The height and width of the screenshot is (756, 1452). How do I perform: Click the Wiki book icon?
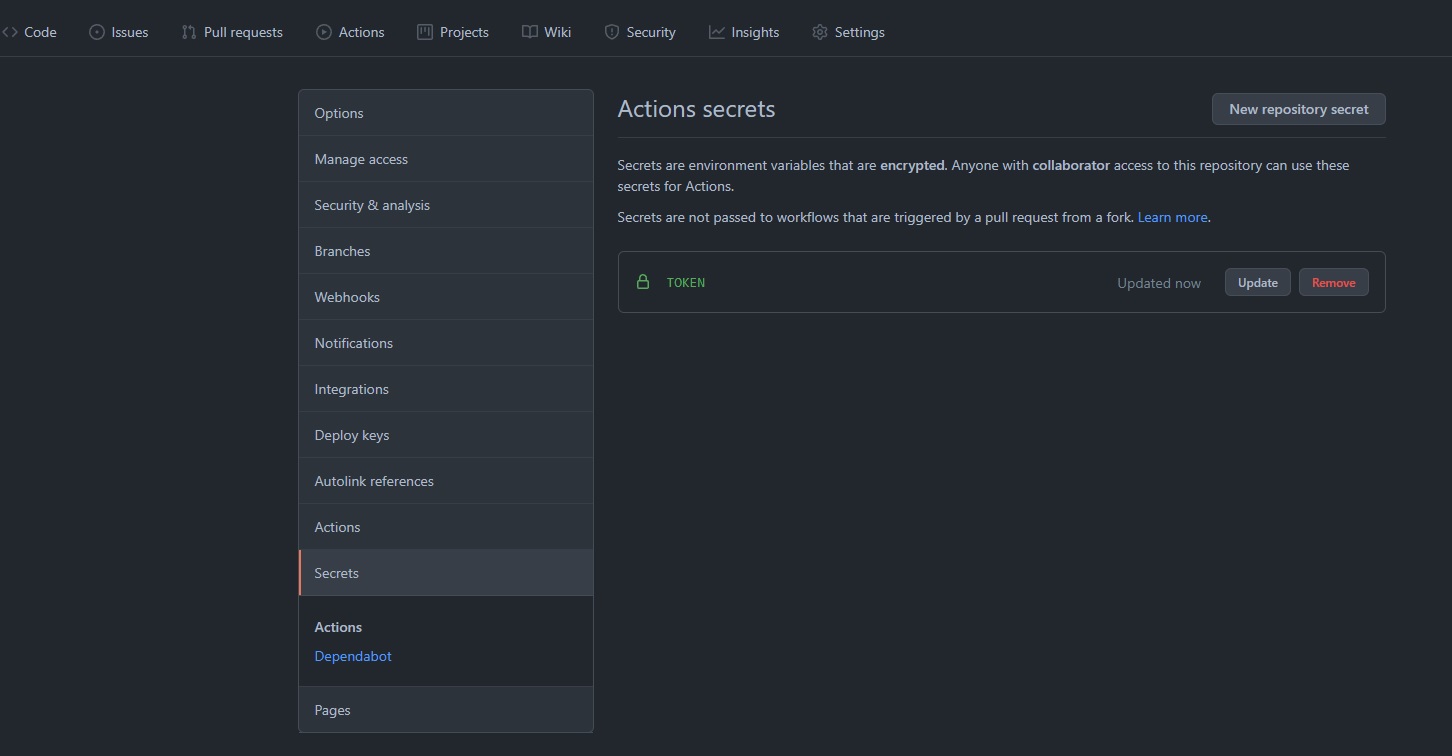(530, 32)
